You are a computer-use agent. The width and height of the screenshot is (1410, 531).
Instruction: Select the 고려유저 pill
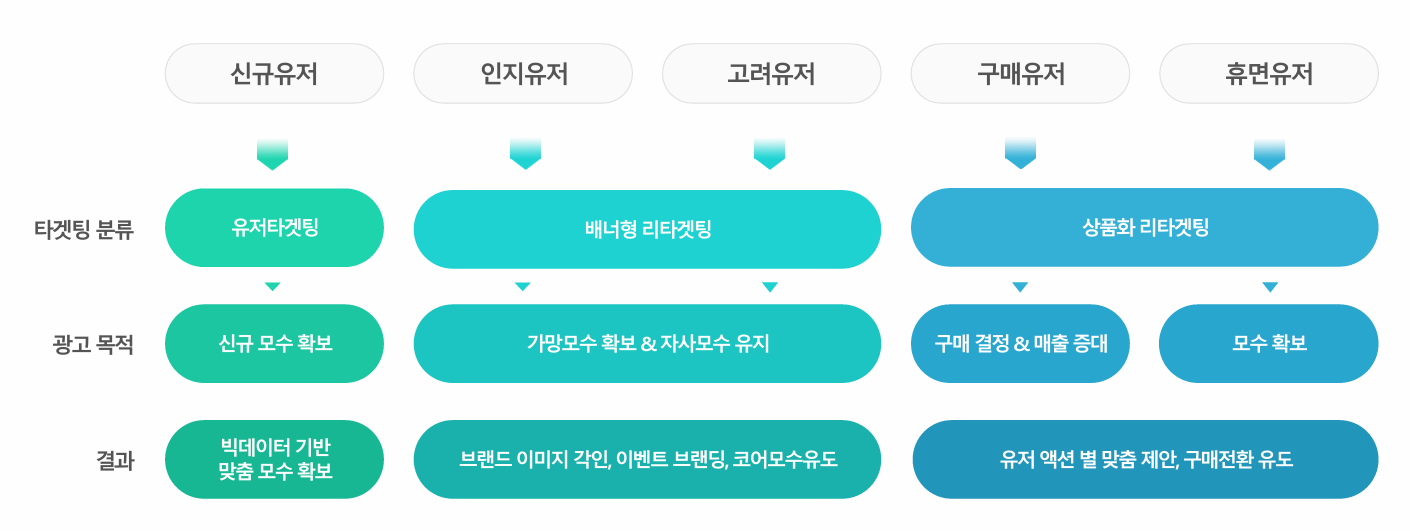click(x=772, y=74)
